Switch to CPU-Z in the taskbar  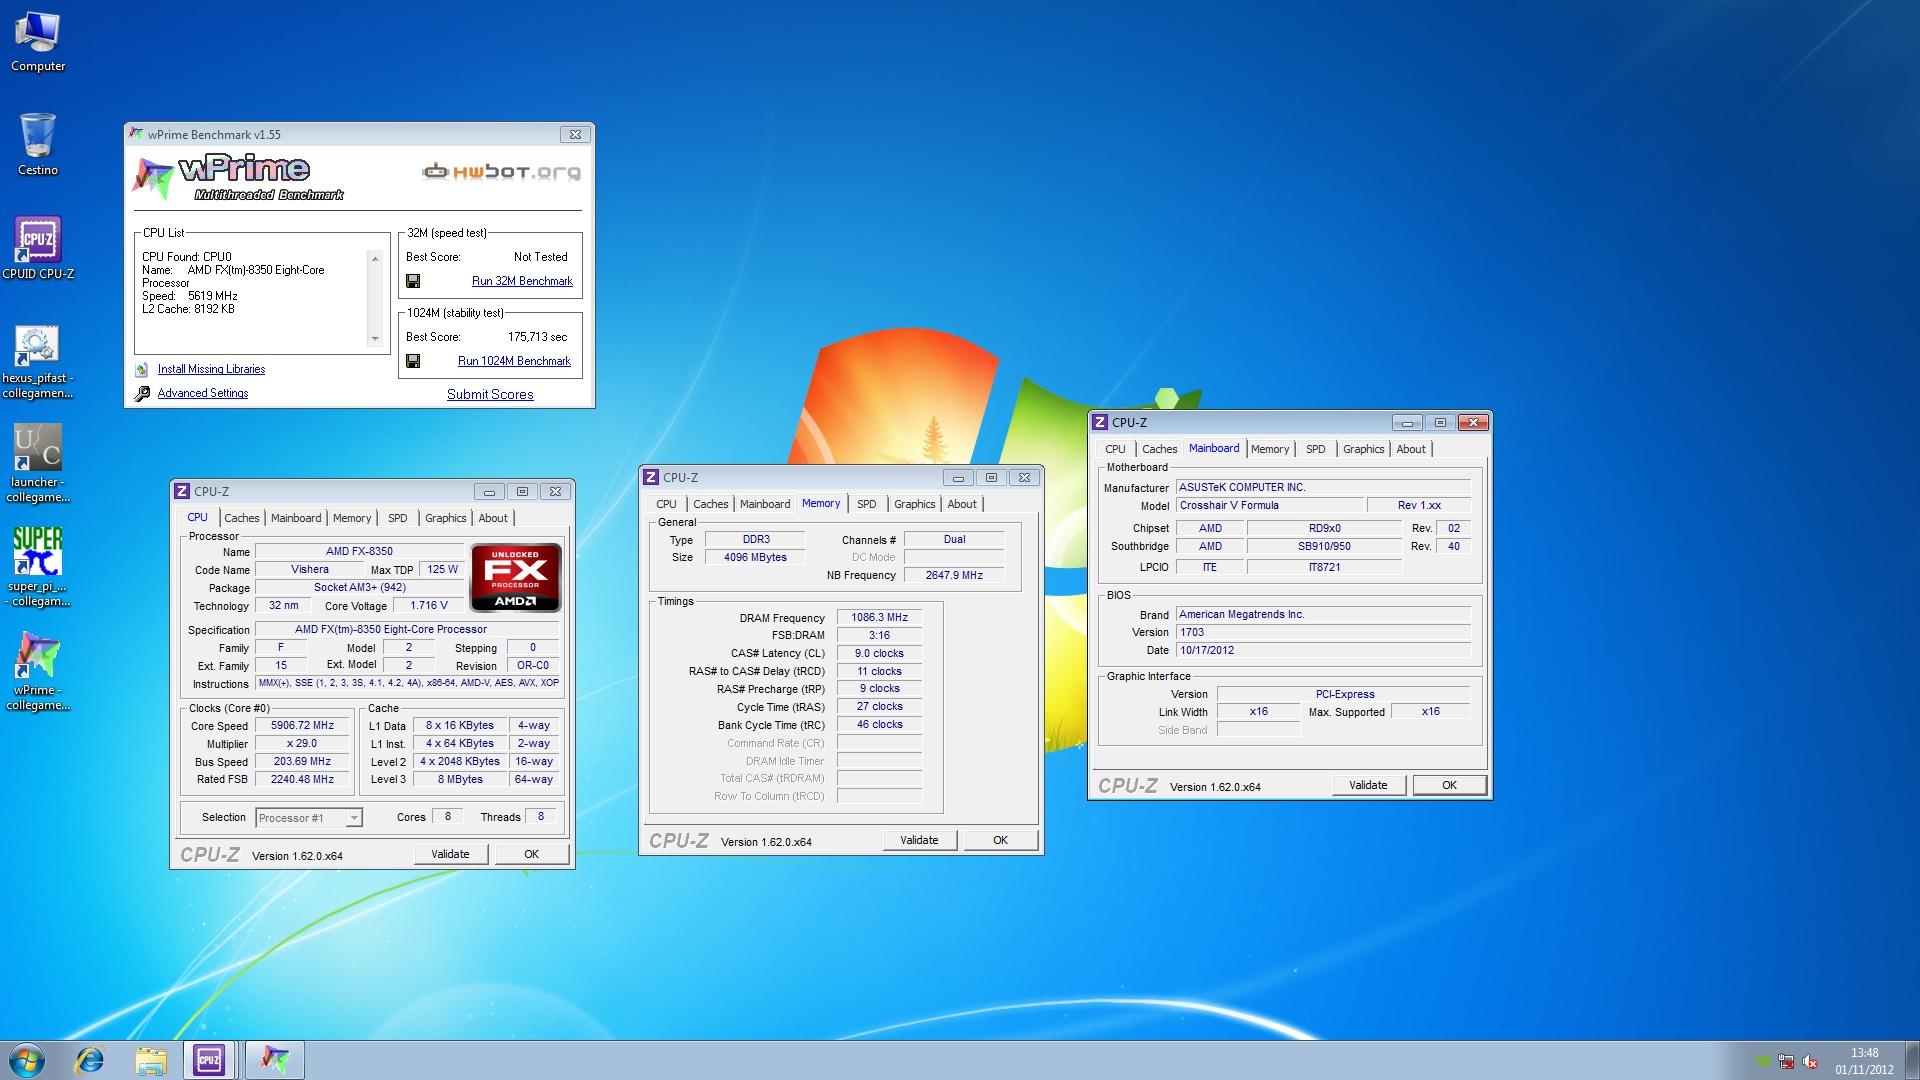209,1060
